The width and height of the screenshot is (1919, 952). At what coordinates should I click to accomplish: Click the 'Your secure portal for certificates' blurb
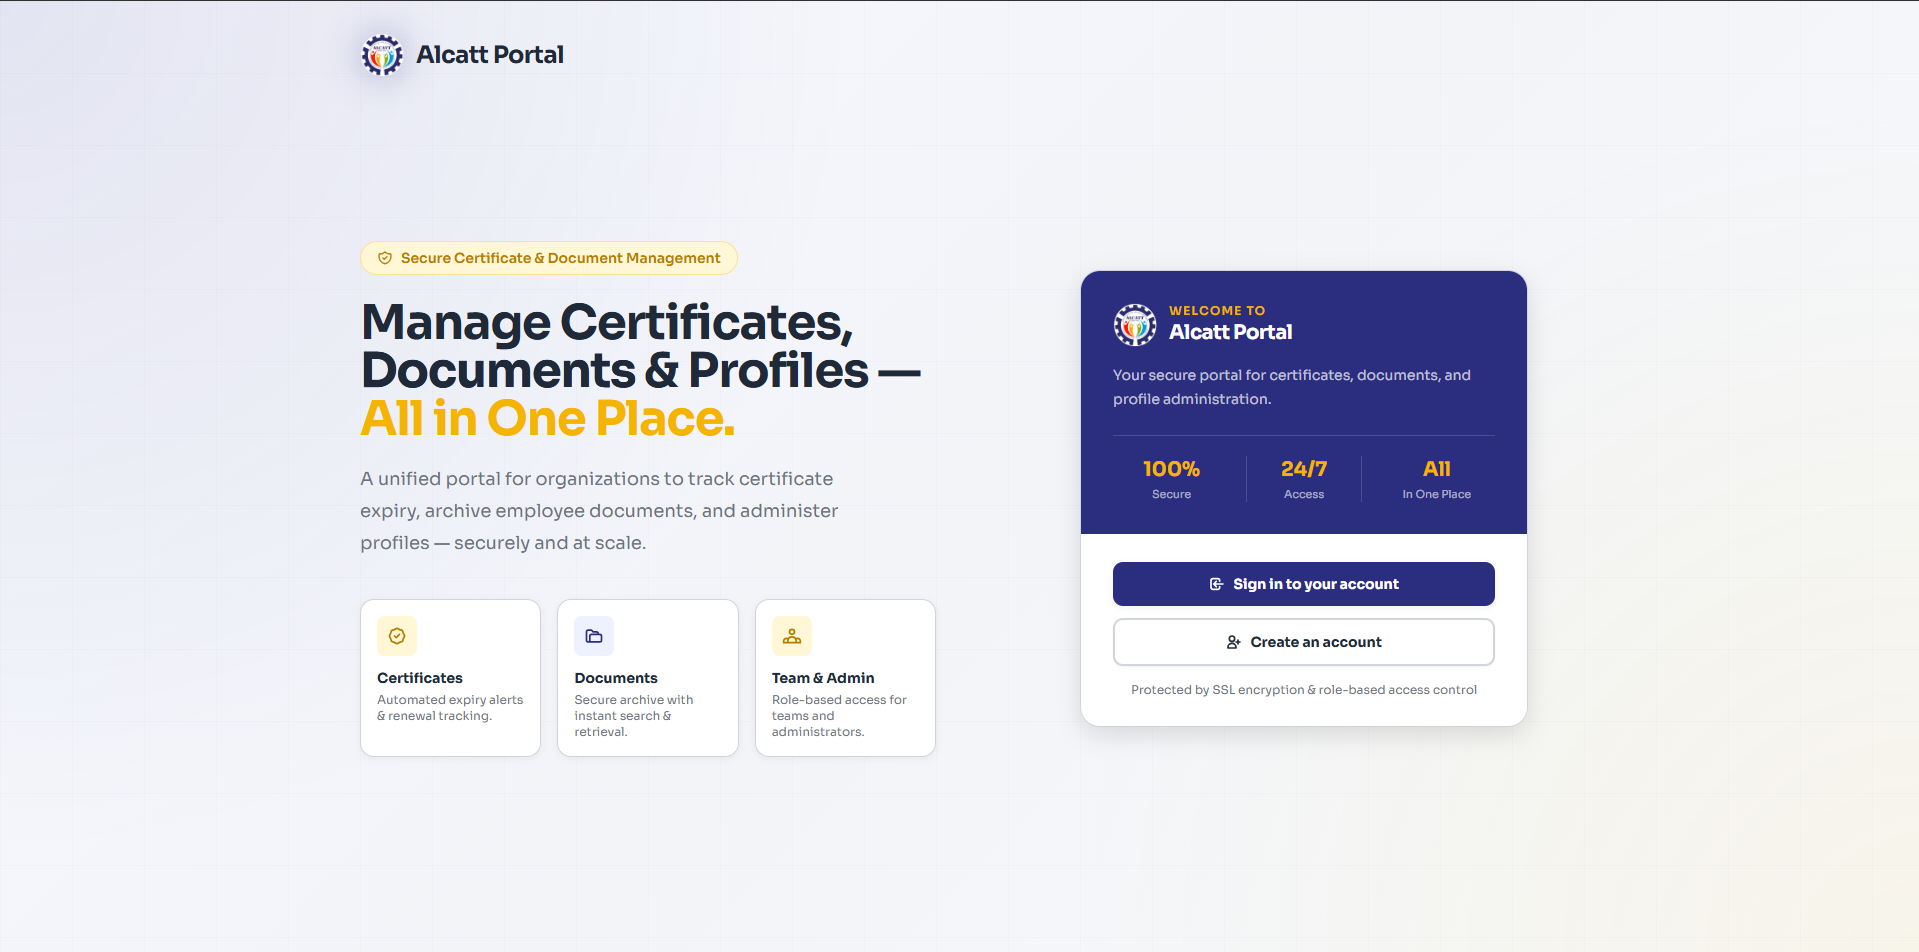pos(1292,387)
